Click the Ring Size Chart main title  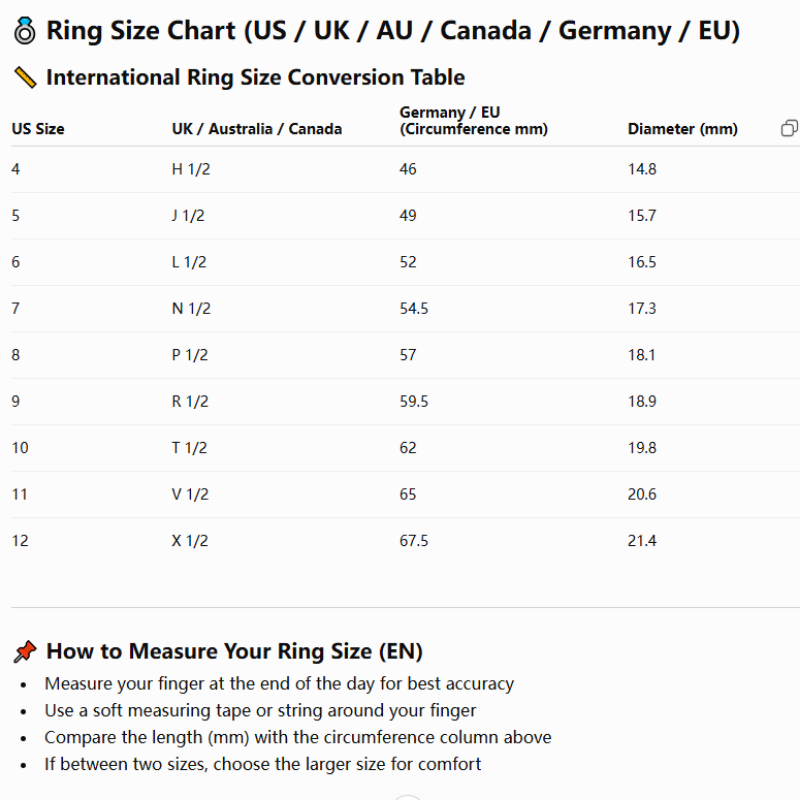393,31
